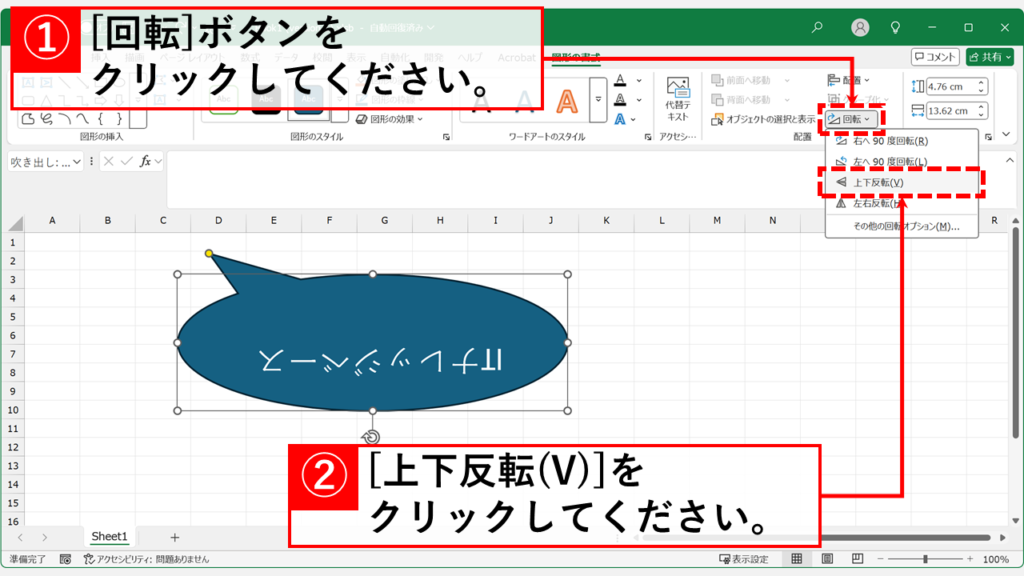The image size is (1024, 576).
Task: Click the text fill color A icon
Action: pyautogui.click(x=620, y=80)
